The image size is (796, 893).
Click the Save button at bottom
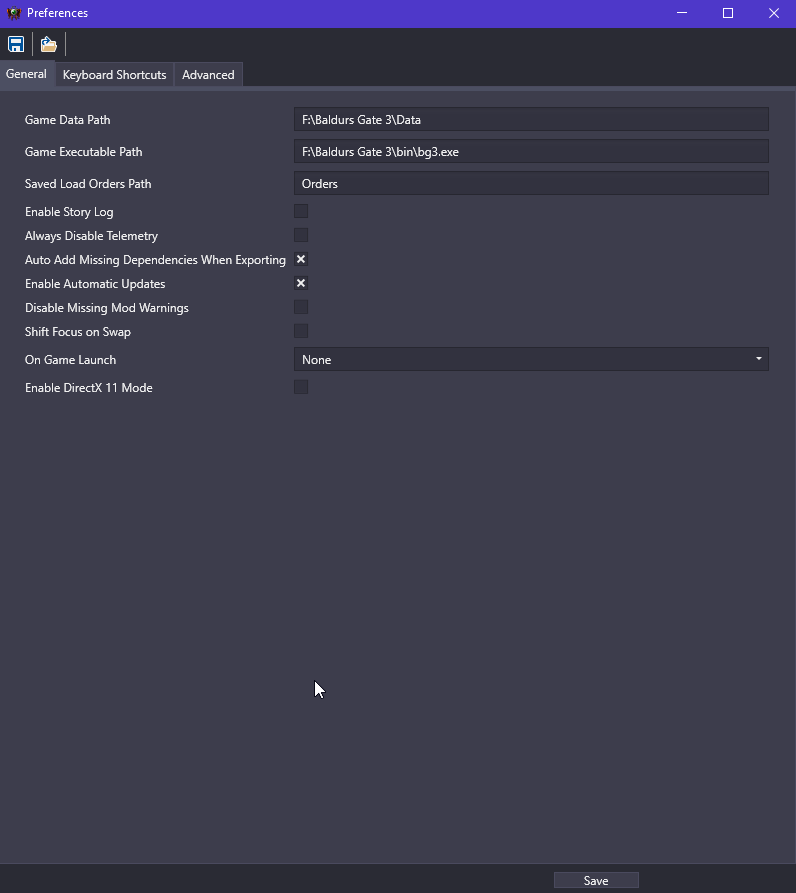point(596,880)
